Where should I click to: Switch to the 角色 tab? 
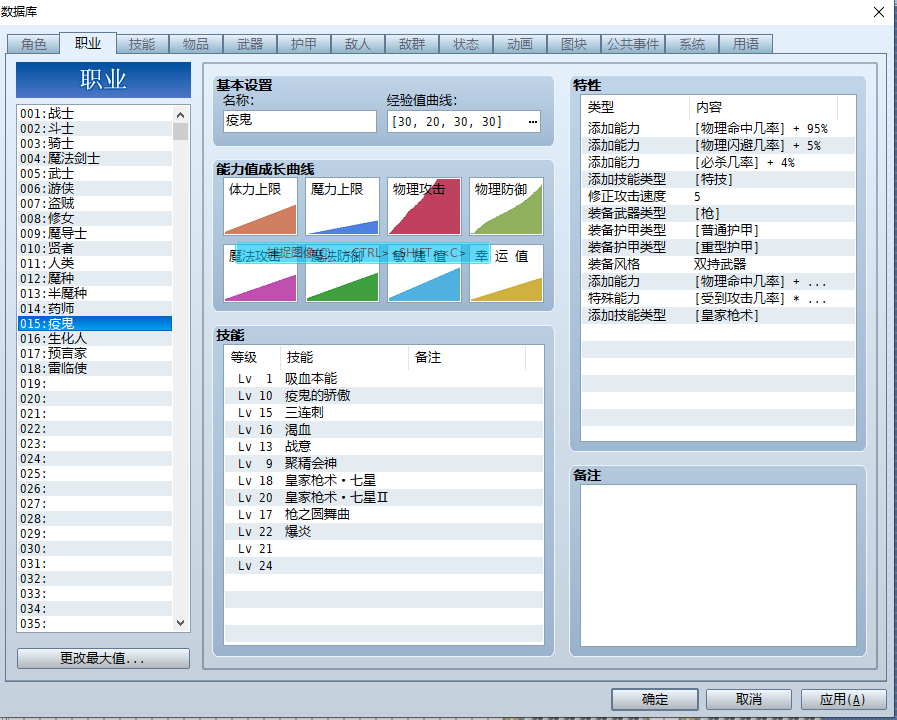tap(33, 44)
